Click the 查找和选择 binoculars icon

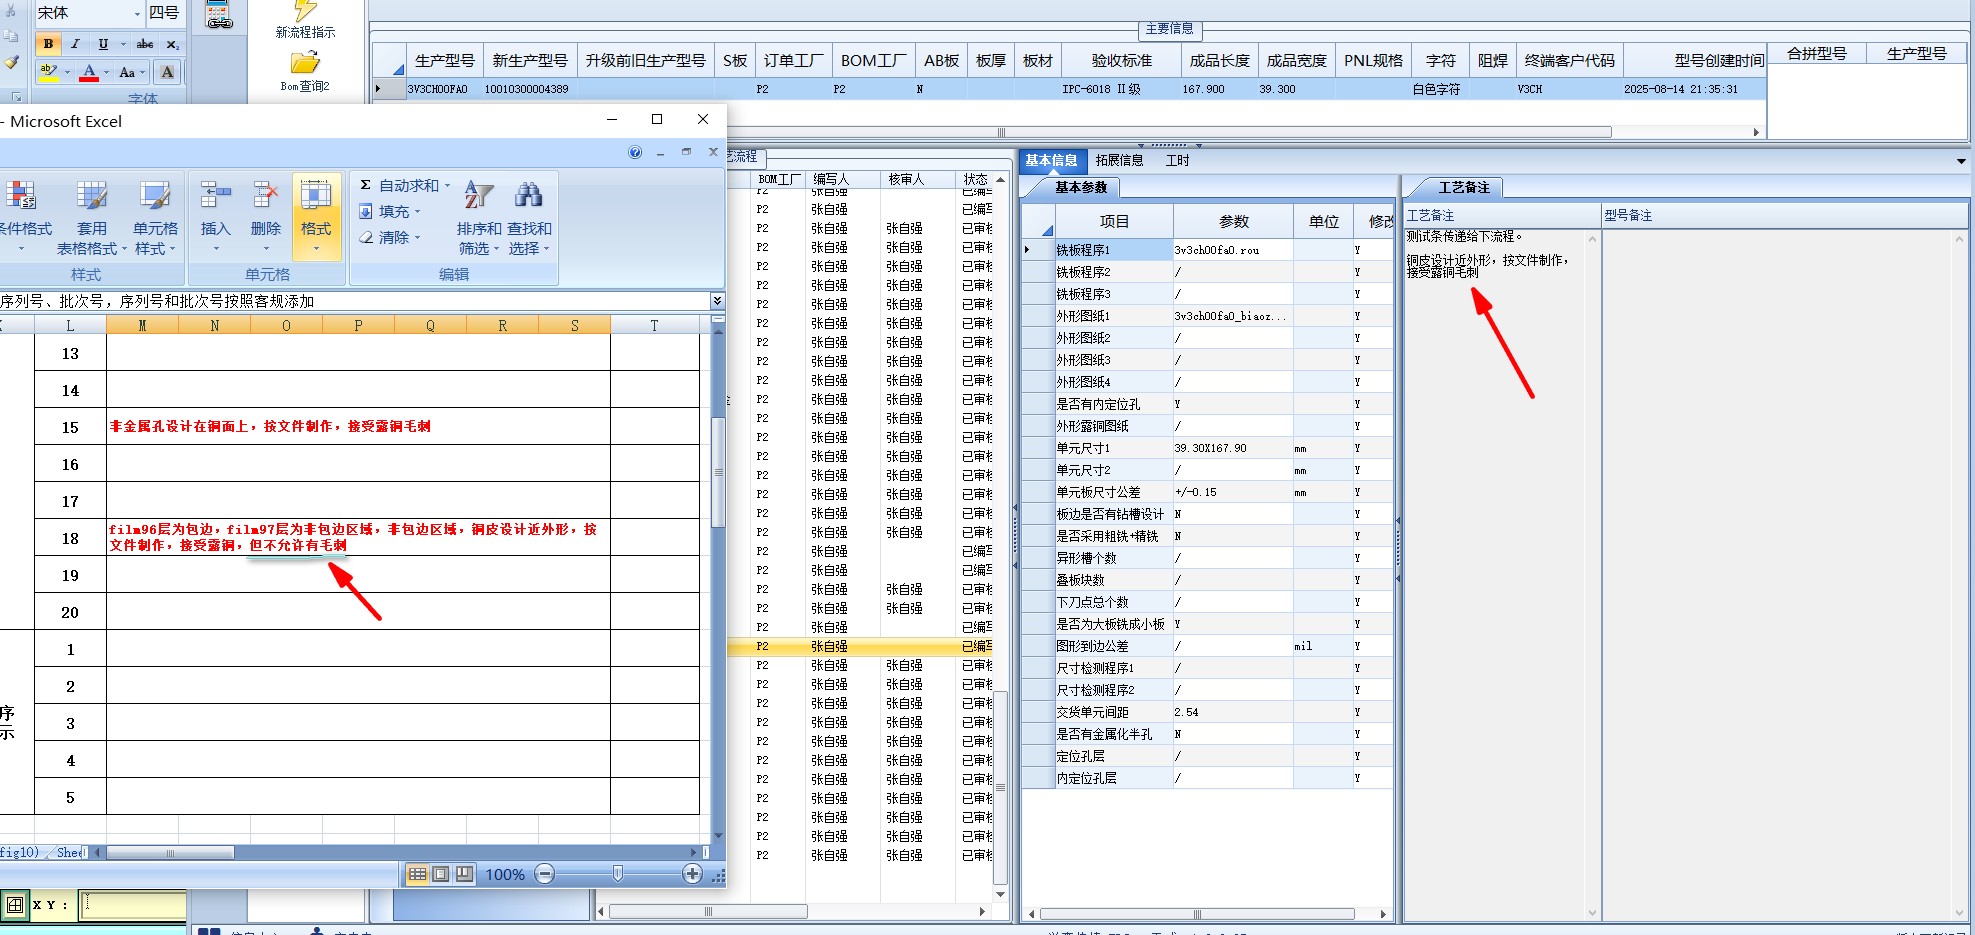[x=529, y=196]
